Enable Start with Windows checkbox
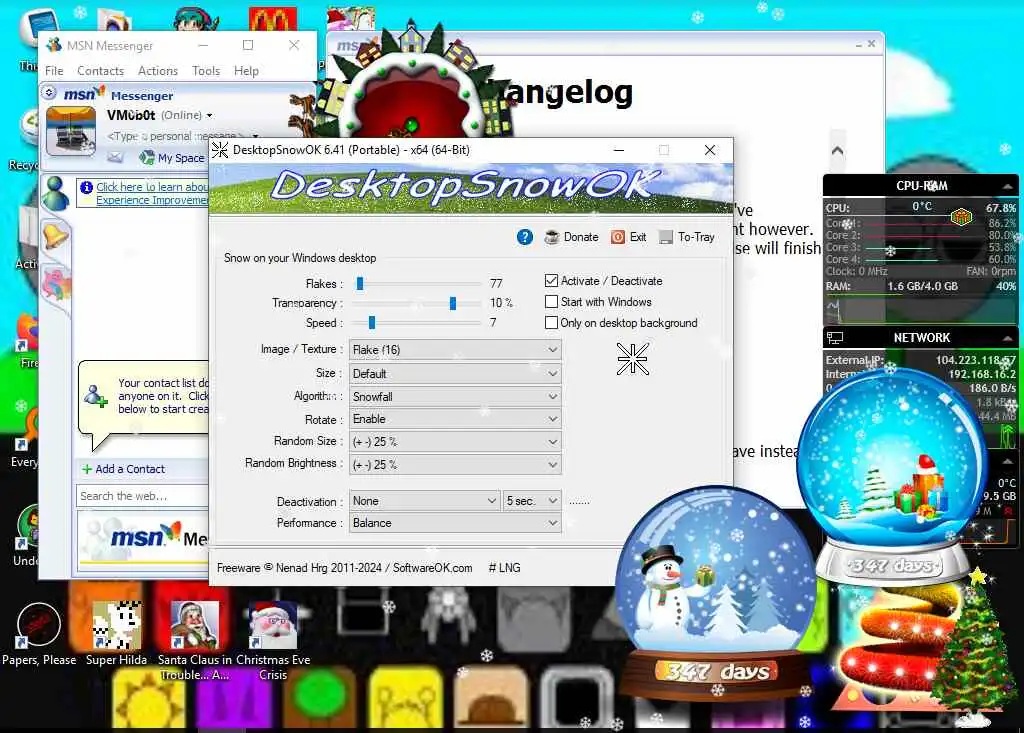The width and height of the screenshot is (1024, 733). point(551,302)
